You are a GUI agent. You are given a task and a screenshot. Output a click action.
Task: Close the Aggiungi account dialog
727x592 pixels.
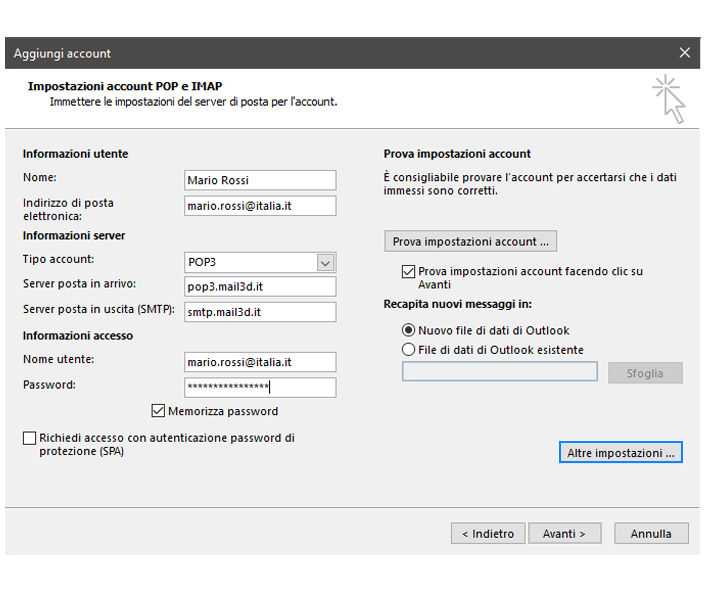(x=684, y=53)
